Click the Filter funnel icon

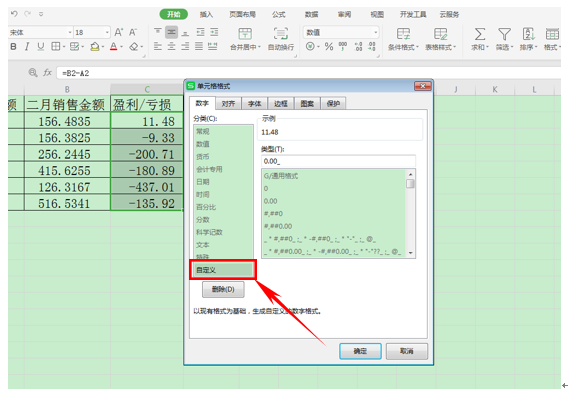tap(504, 34)
